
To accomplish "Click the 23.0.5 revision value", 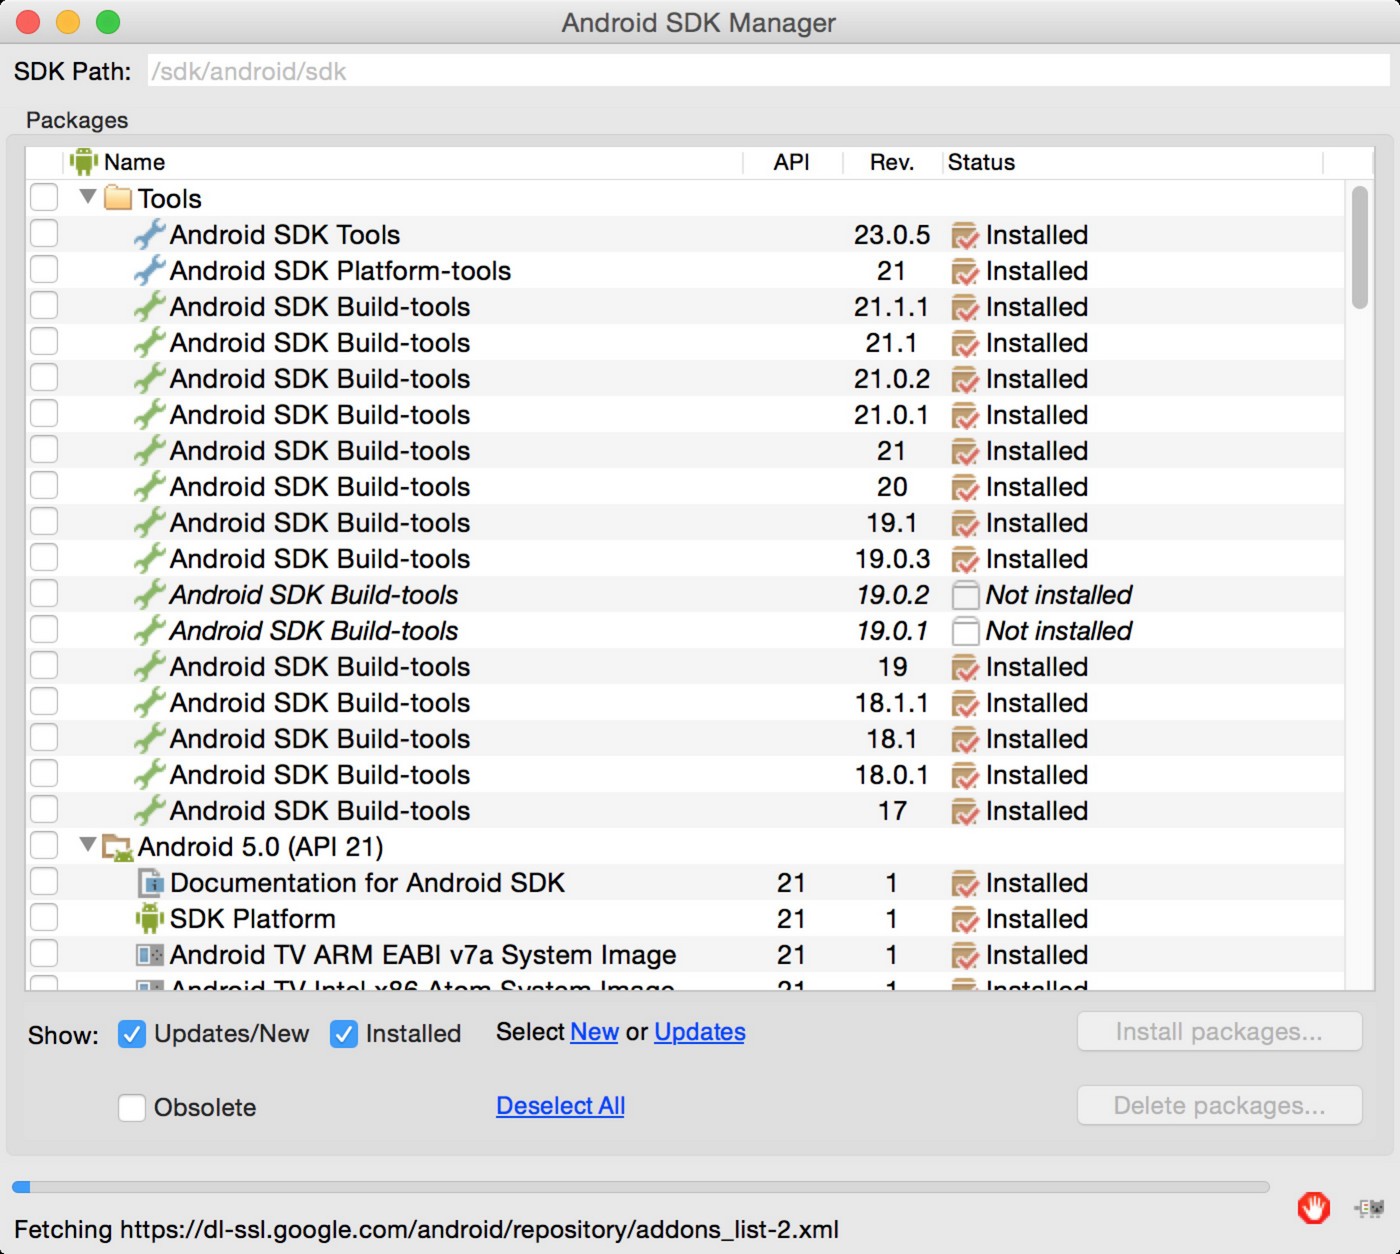I will coord(892,235).
